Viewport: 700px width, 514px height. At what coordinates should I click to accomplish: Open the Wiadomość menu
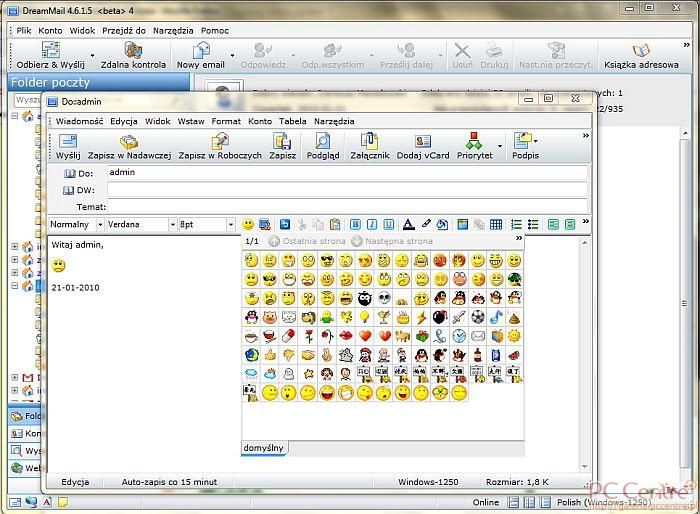(79, 121)
